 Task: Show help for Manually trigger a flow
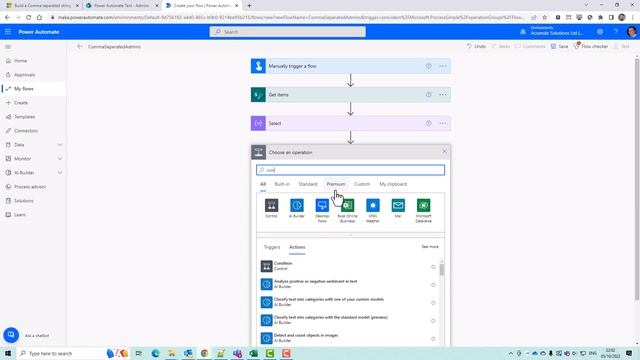point(428,66)
